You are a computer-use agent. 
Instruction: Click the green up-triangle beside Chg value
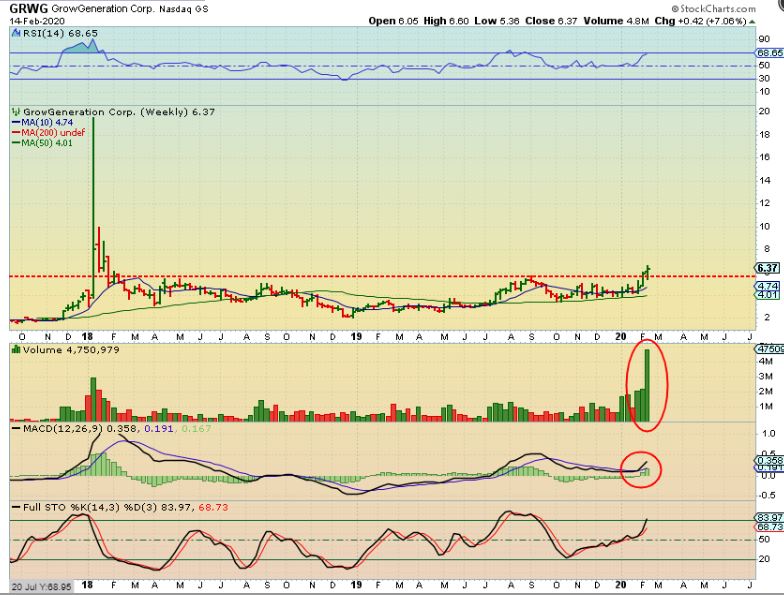(x=752, y=22)
